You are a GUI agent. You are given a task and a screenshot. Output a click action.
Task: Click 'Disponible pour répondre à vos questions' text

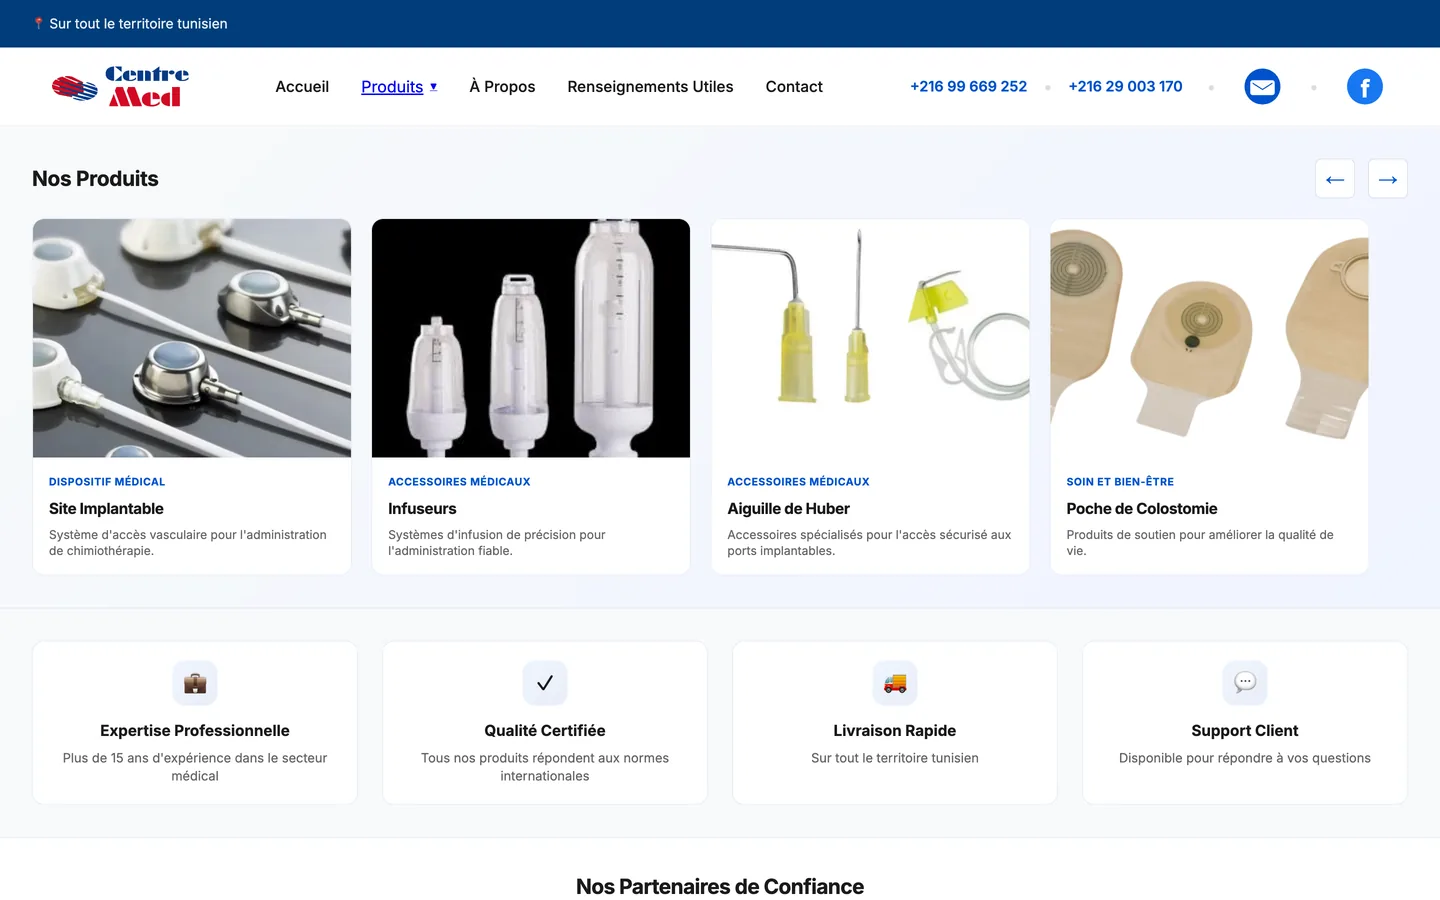pyautogui.click(x=1245, y=758)
